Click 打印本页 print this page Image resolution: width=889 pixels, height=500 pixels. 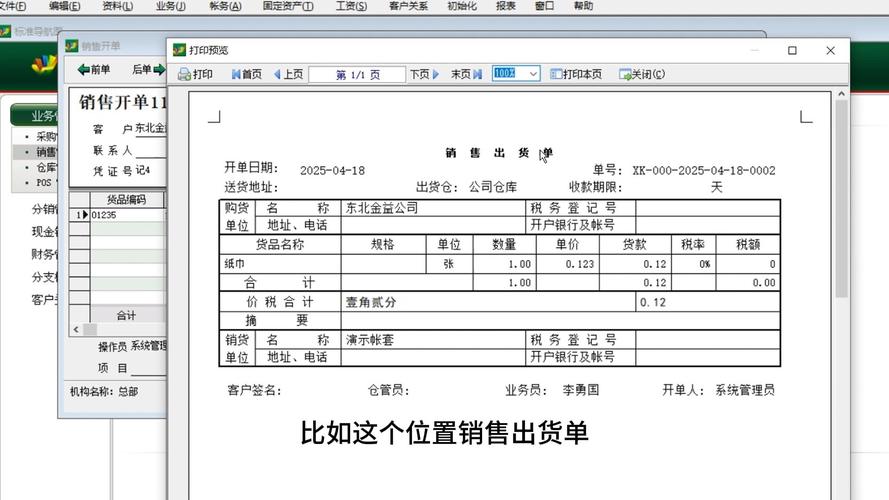[x=576, y=74]
